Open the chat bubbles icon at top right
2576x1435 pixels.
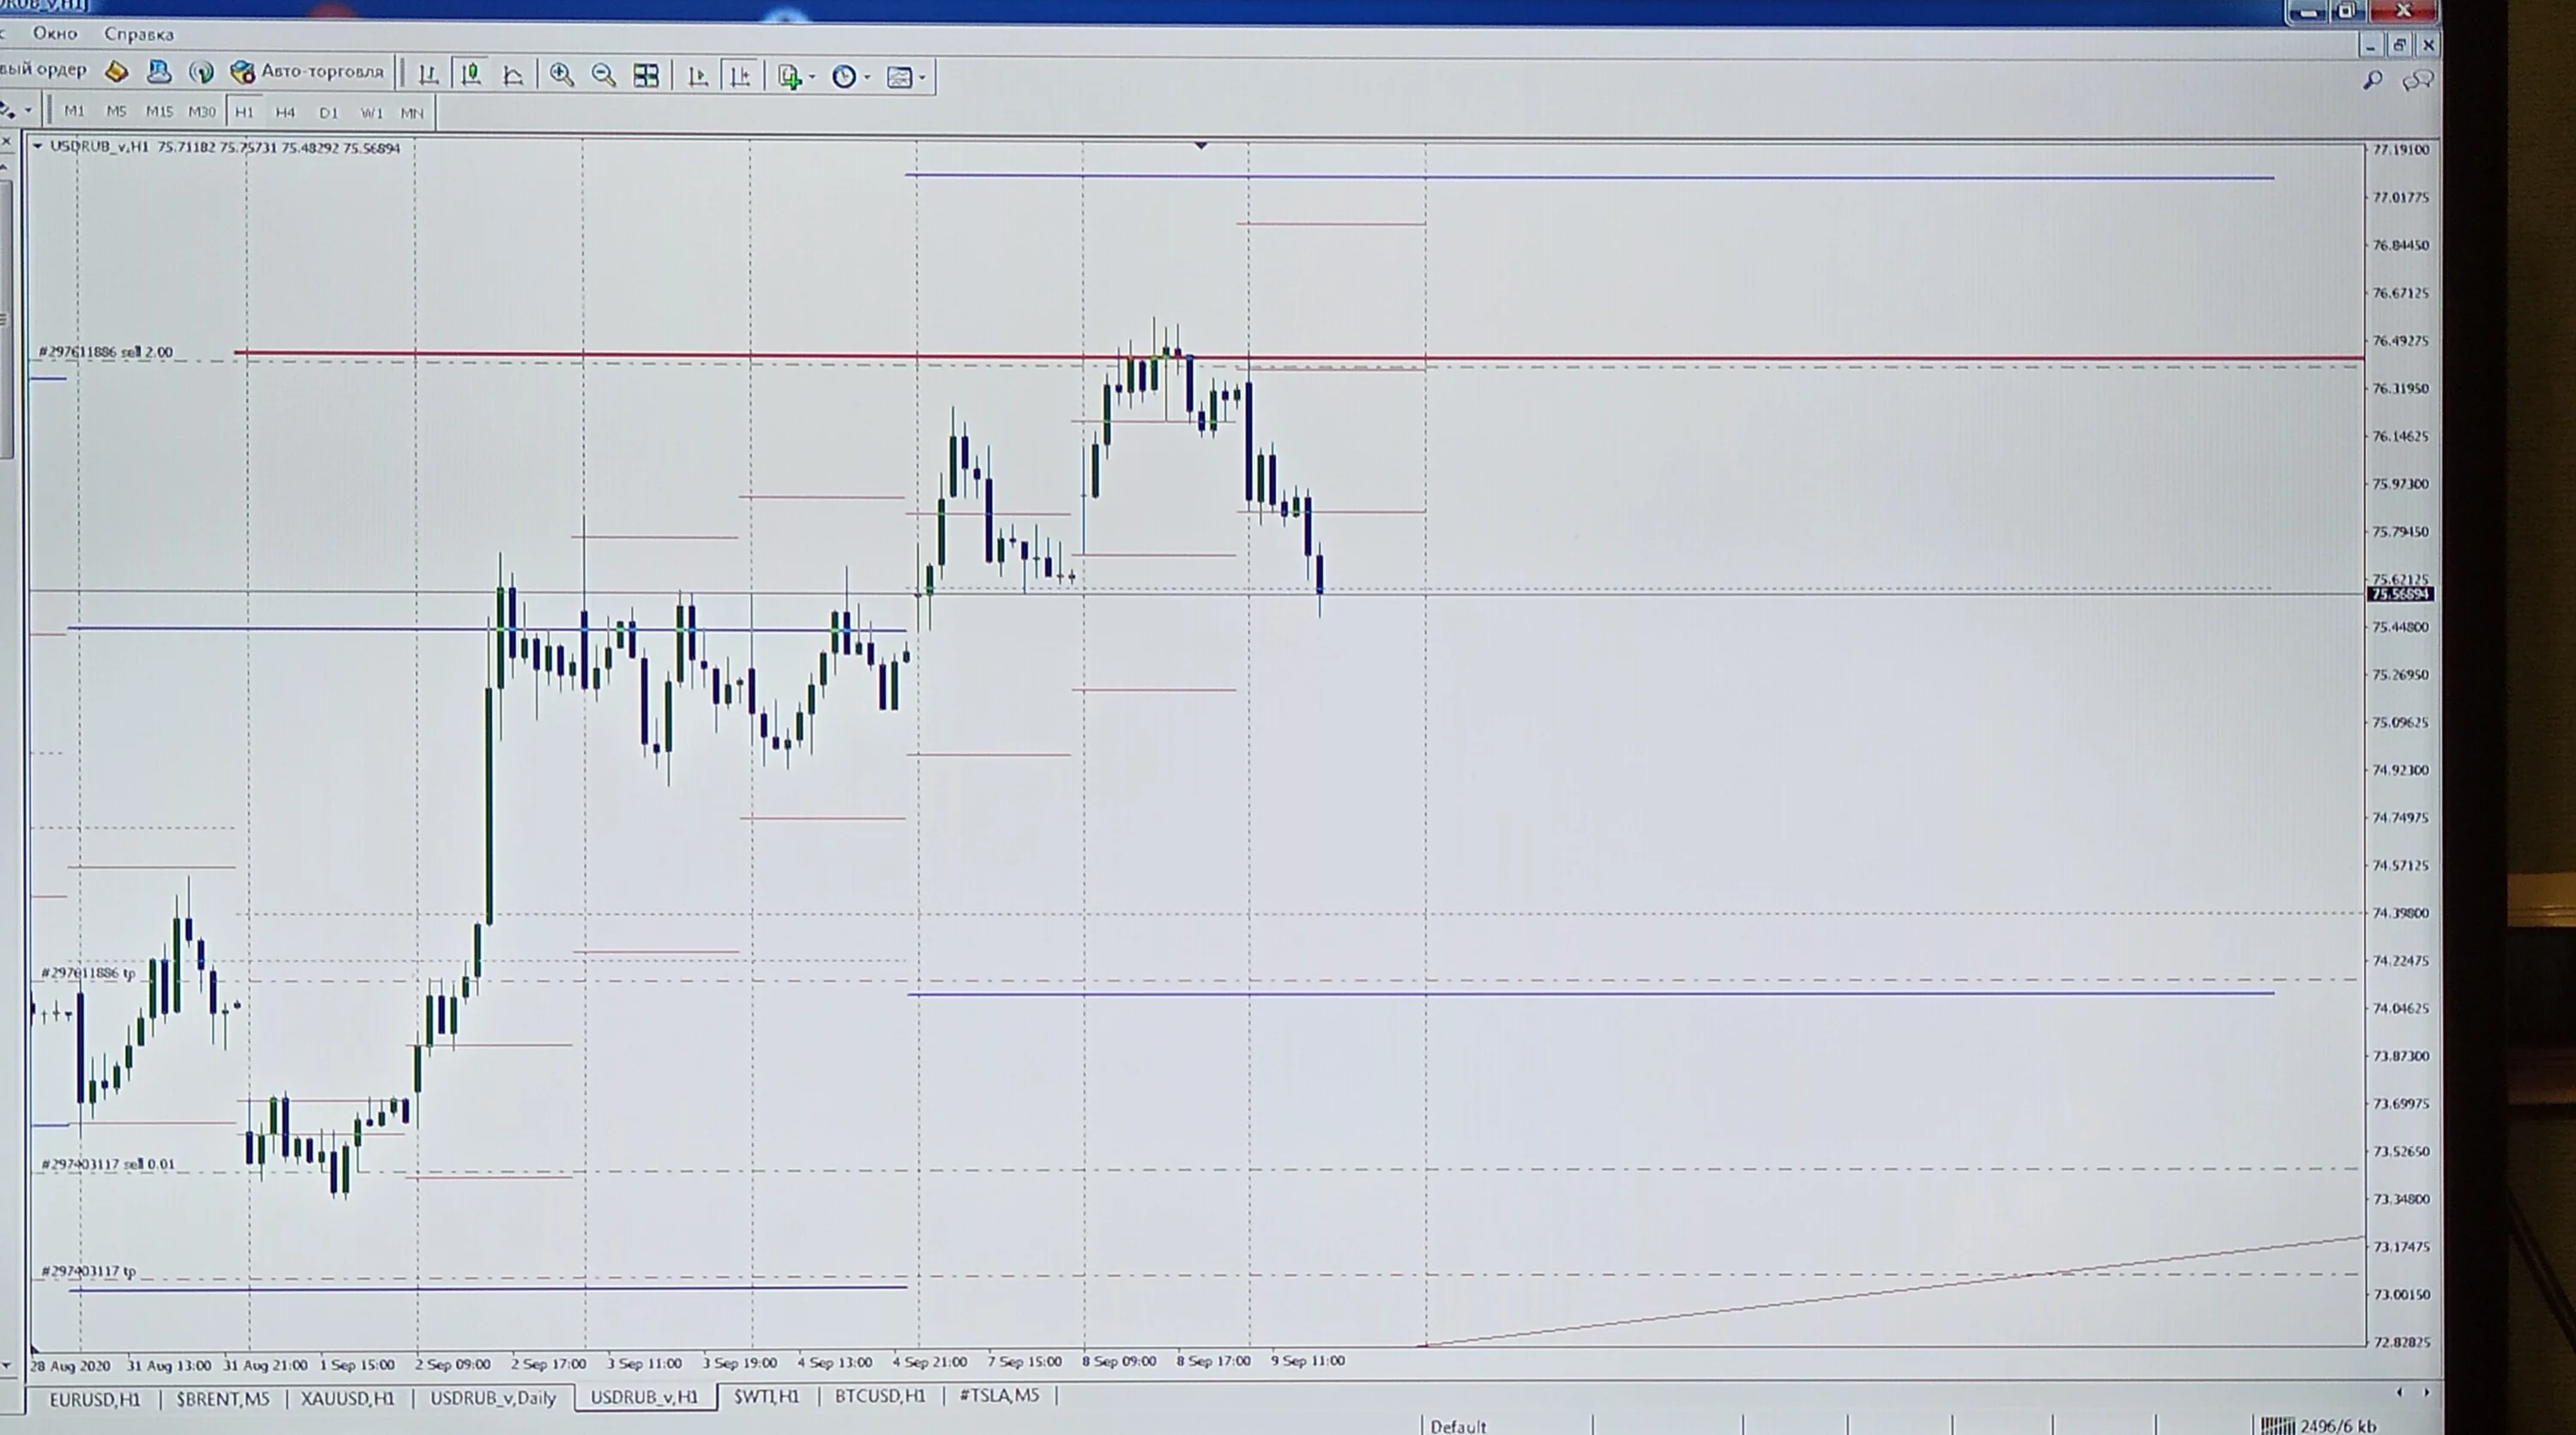[2418, 81]
